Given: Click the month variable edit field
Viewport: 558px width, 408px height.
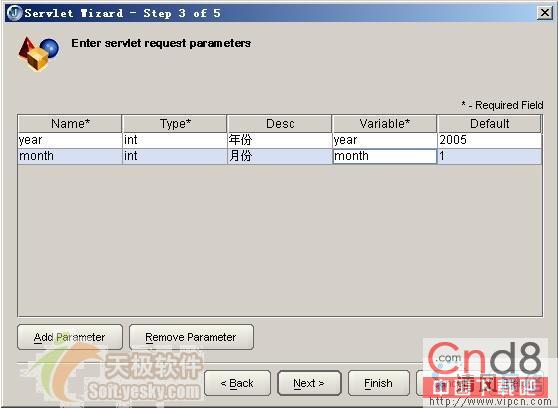Looking at the screenshot, I should 384,156.
